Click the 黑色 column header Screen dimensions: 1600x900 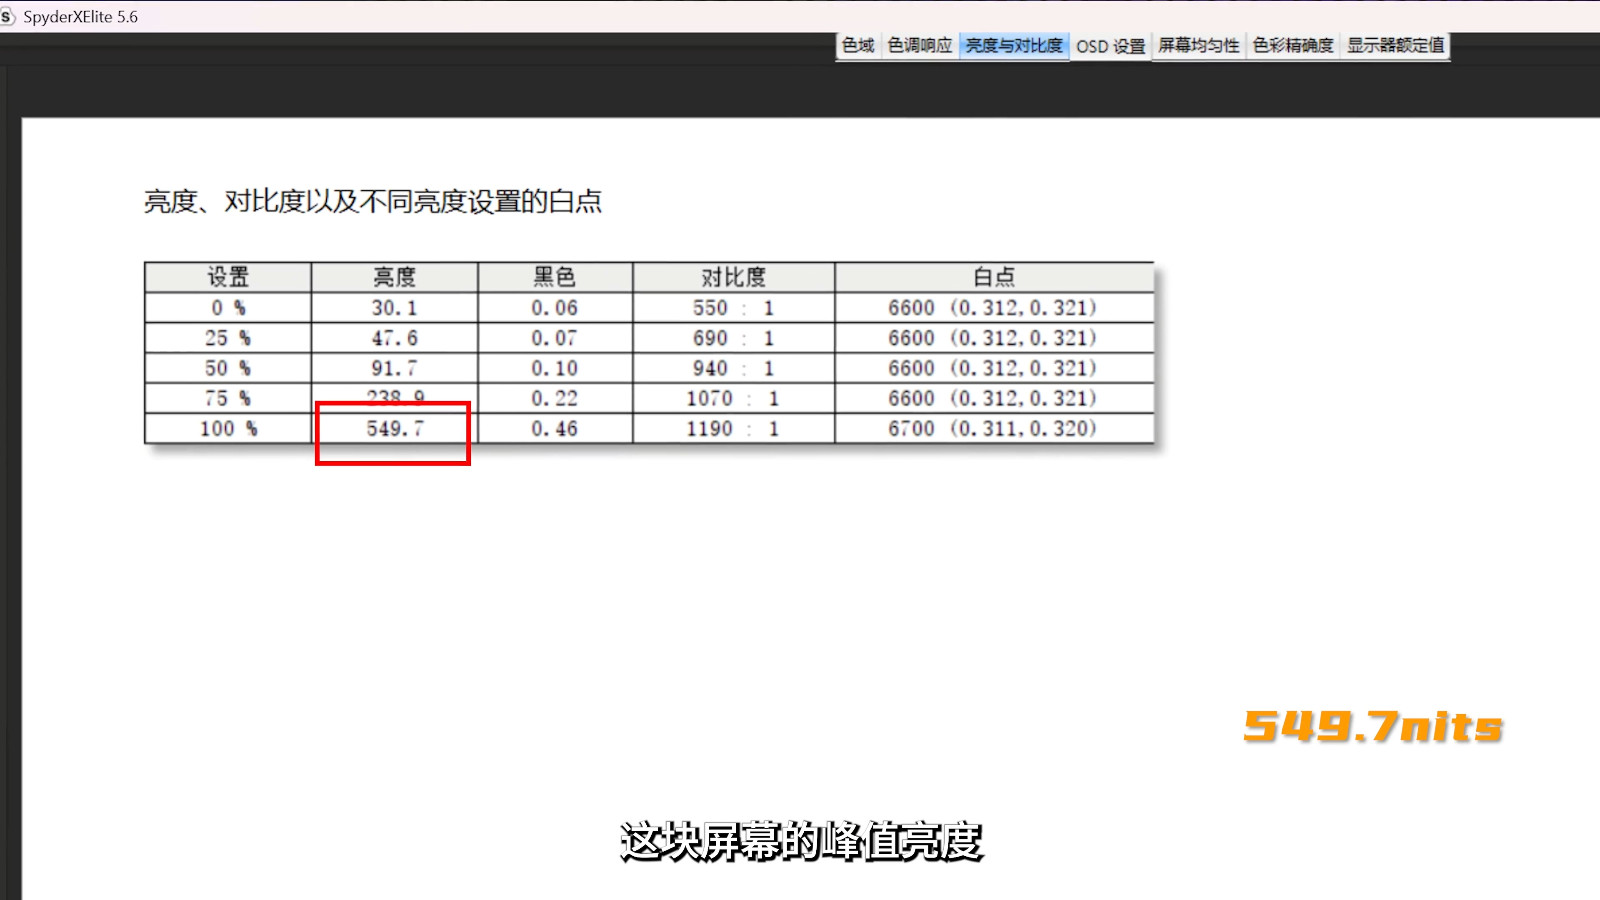point(555,277)
